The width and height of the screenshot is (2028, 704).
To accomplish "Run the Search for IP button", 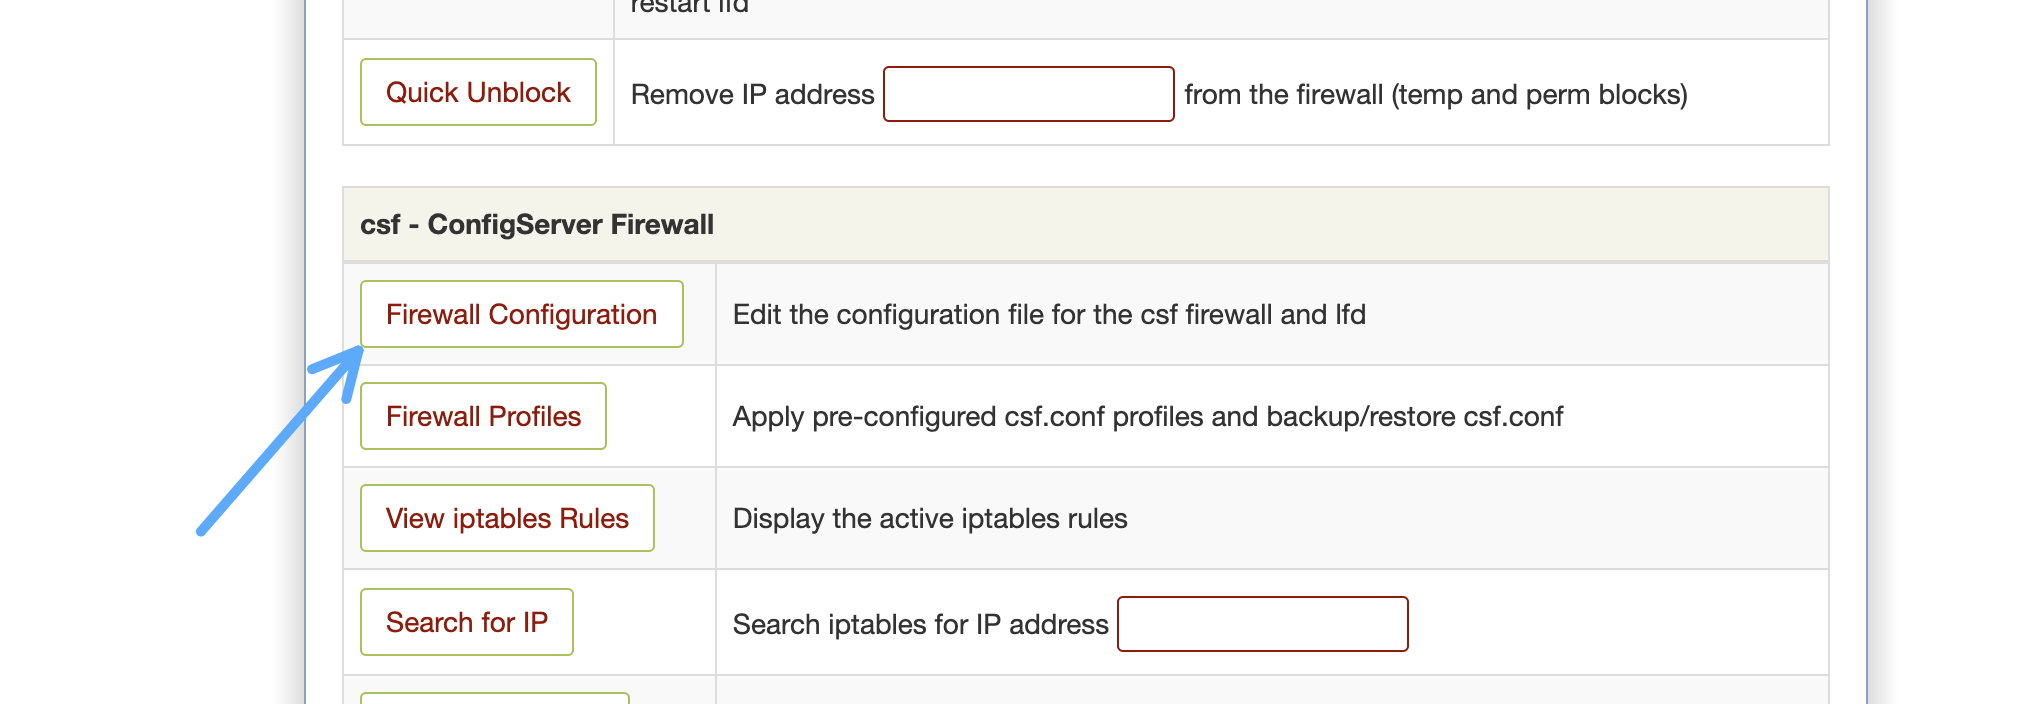I will click(x=466, y=622).
